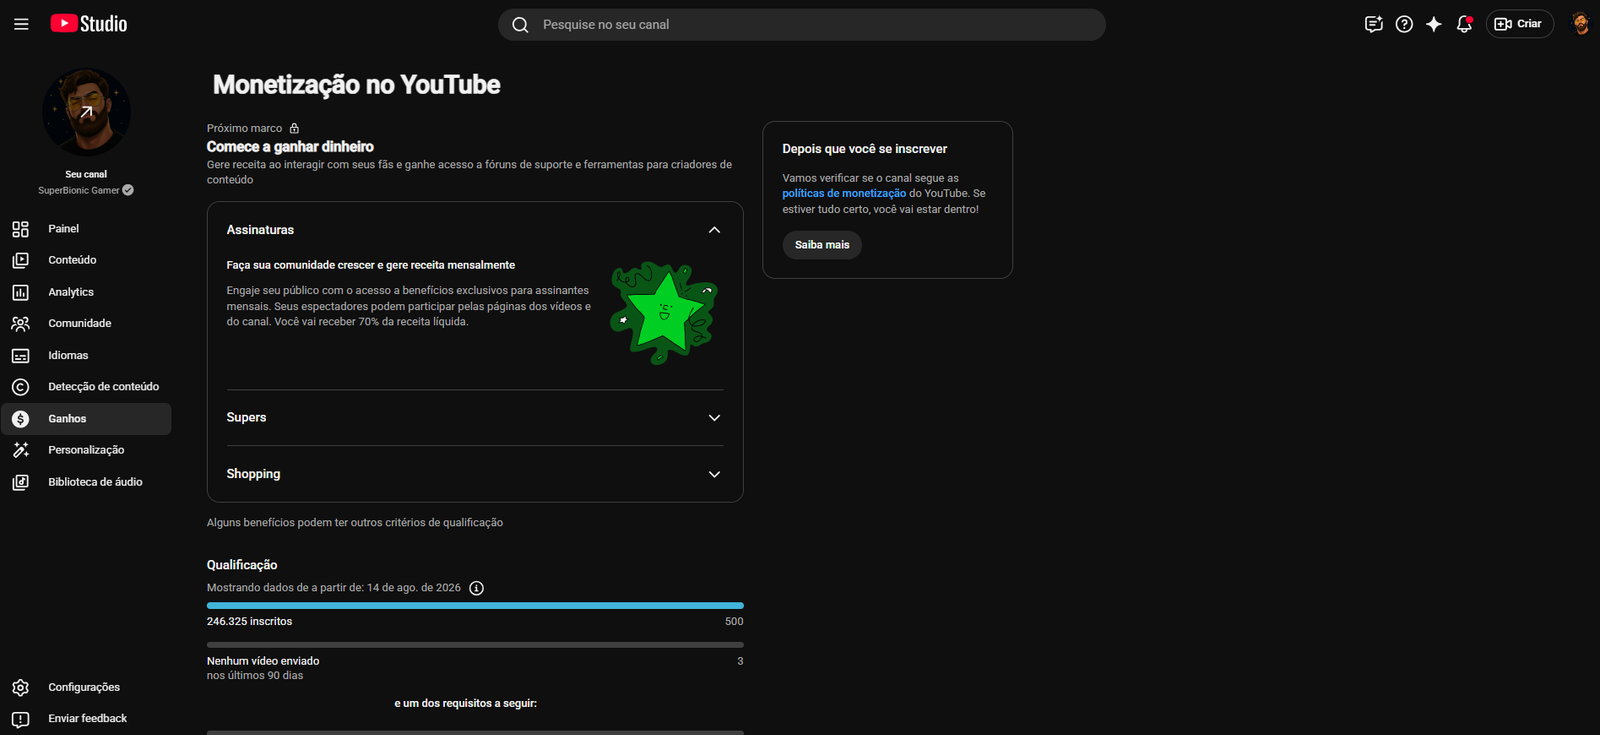The width and height of the screenshot is (1600, 735).
Task: Click the "246.325 inscritos" text
Action: (x=250, y=622)
